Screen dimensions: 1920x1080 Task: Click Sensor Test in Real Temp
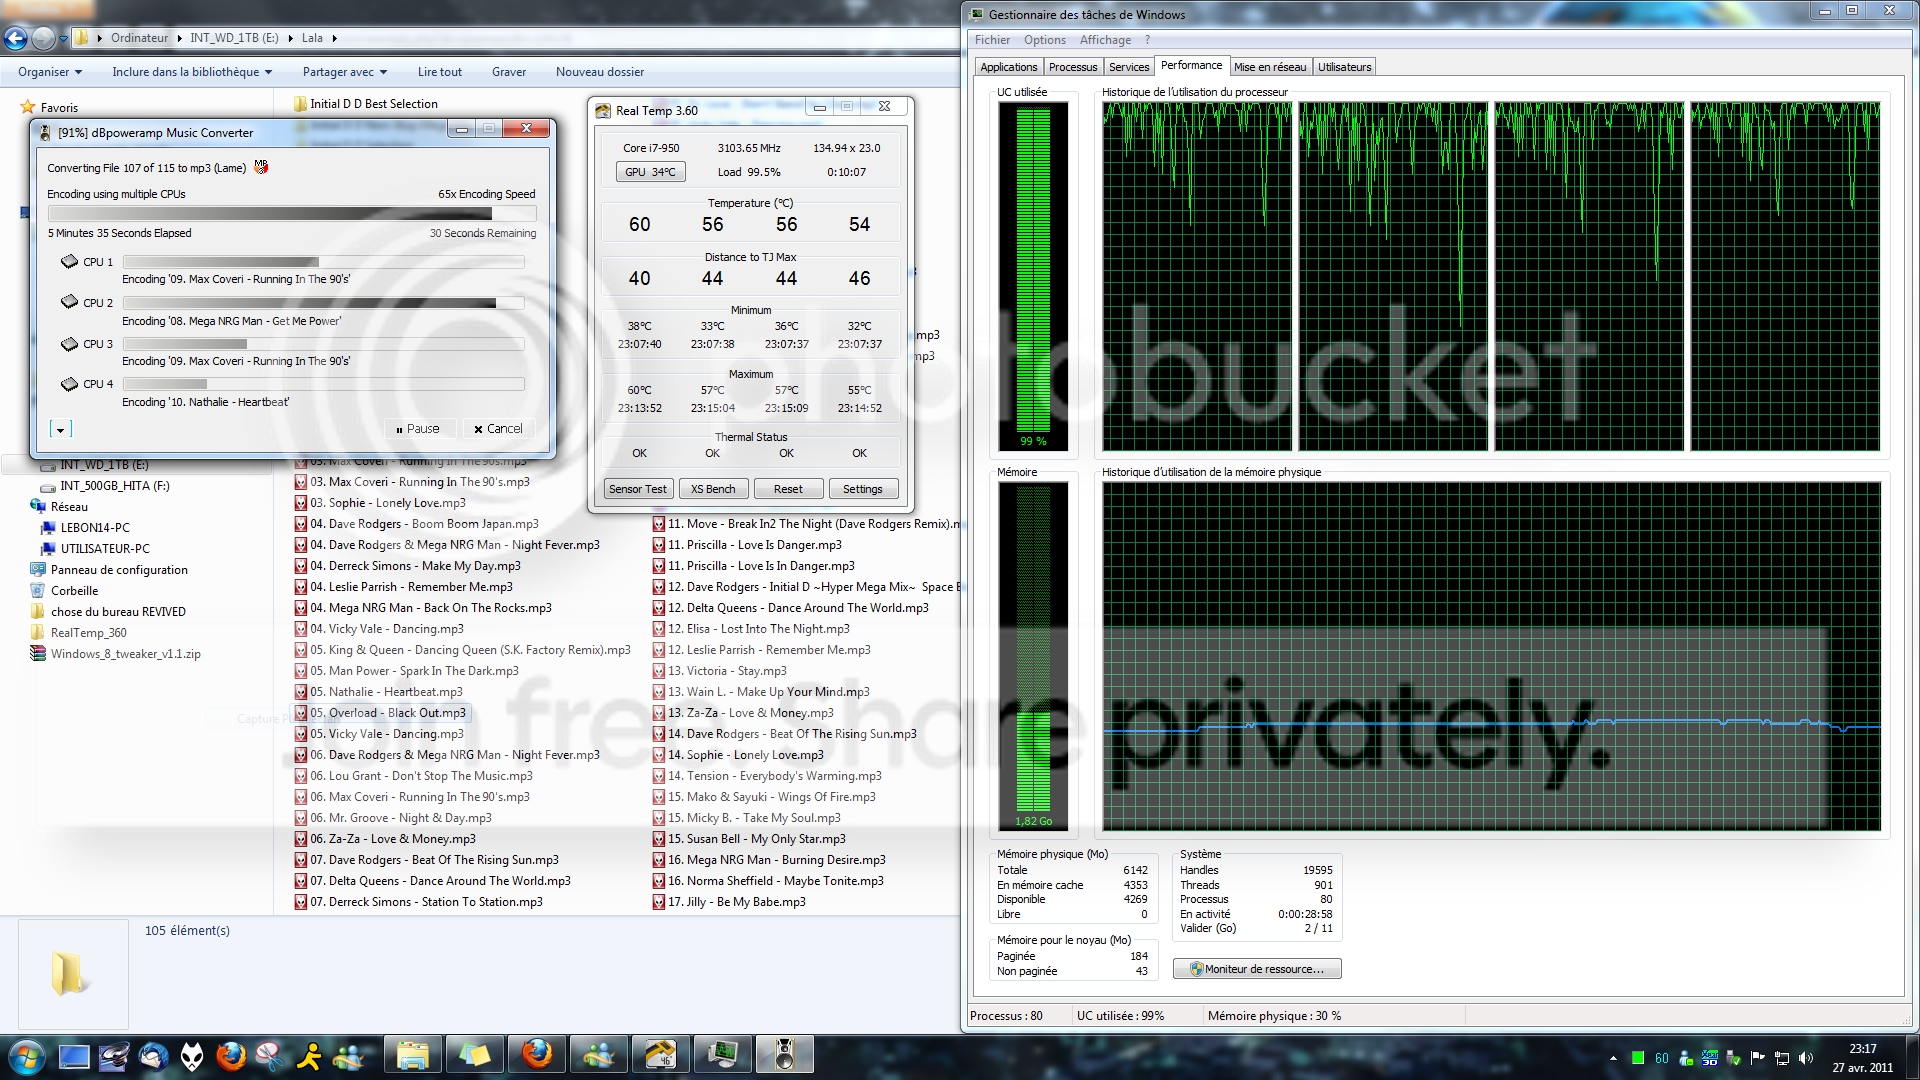[638, 489]
